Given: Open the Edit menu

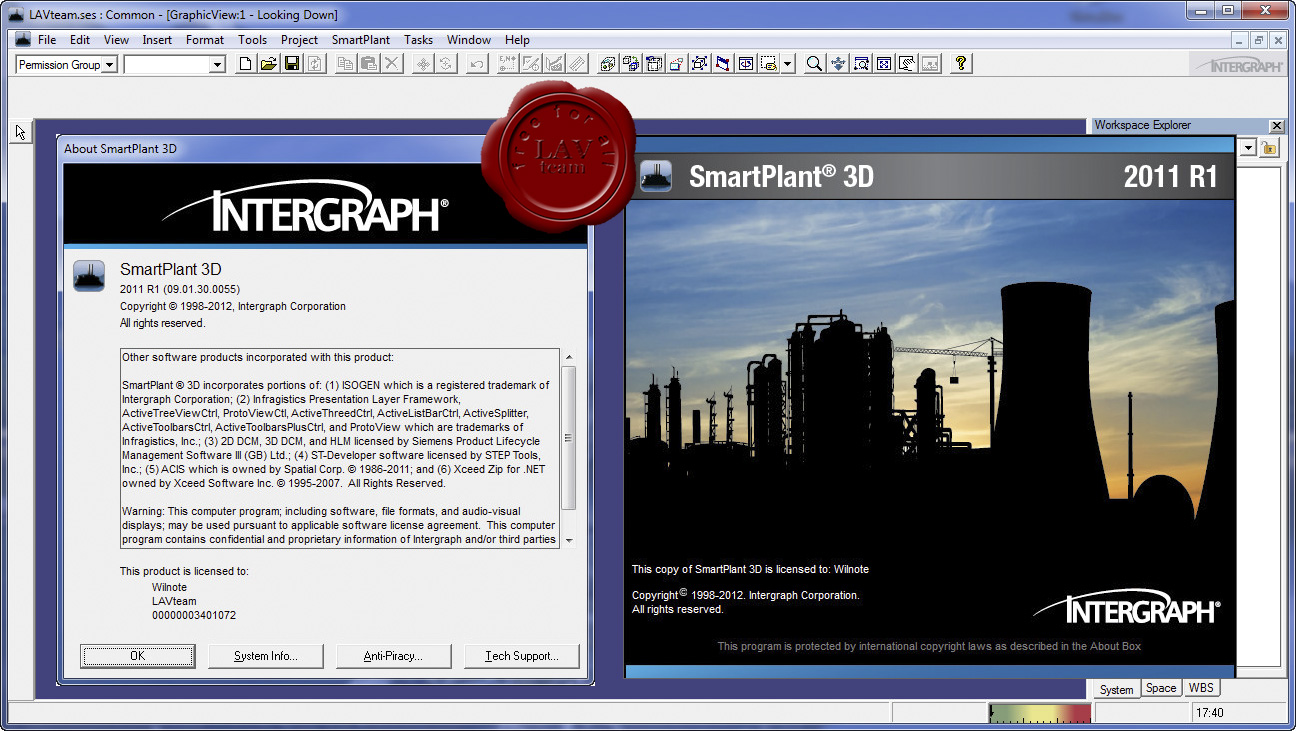Looking at the screenshot, I should (80, 40).
